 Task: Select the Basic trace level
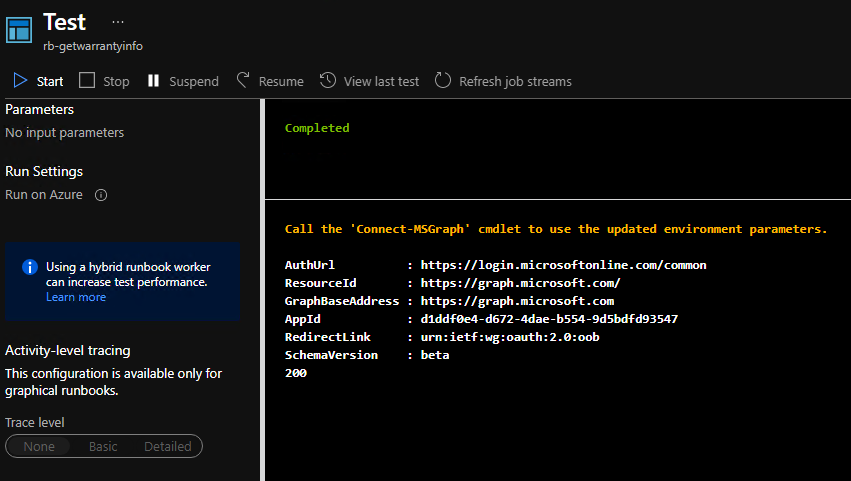click(x=103, y=446)
